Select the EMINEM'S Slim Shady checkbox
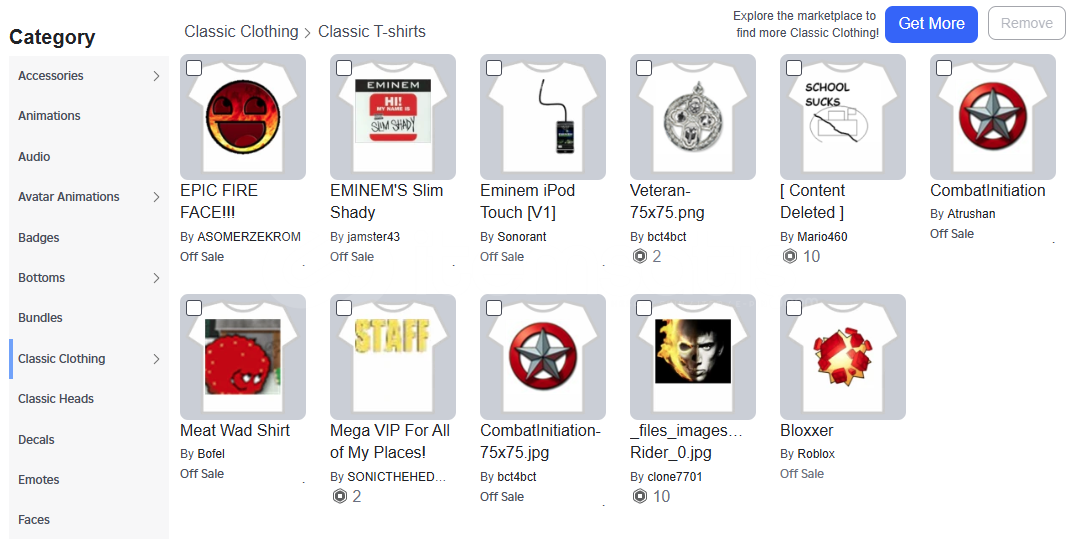The height and width of the screenshot is (539, 1081). [x=344, y=68]
